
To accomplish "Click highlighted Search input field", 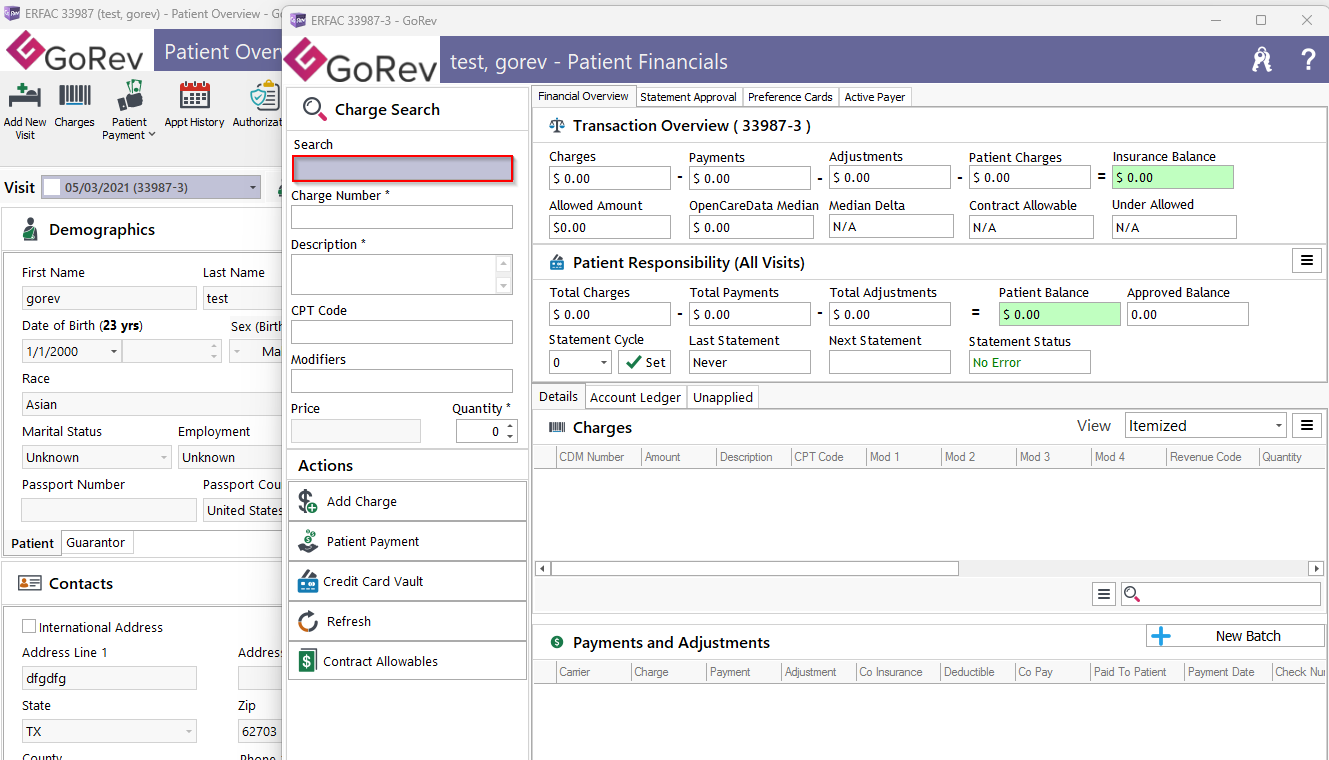I will 403,168.
